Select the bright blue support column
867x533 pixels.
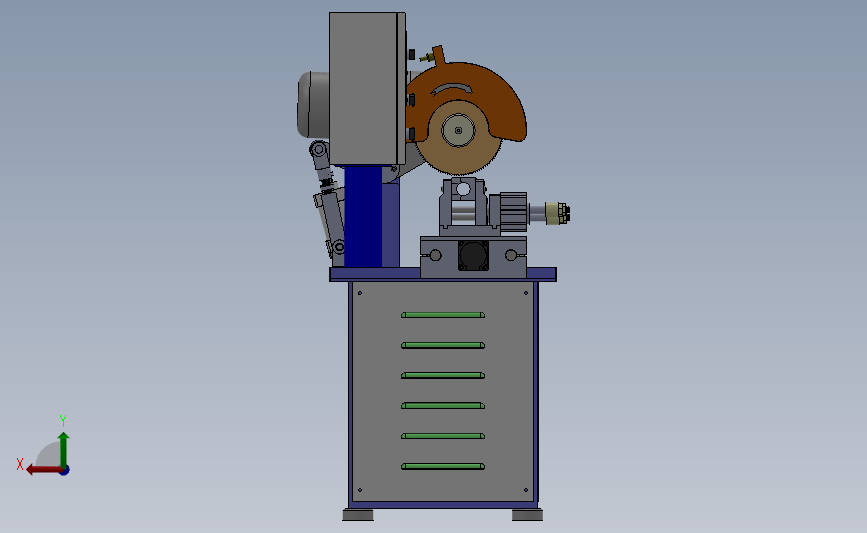point(363,217)
